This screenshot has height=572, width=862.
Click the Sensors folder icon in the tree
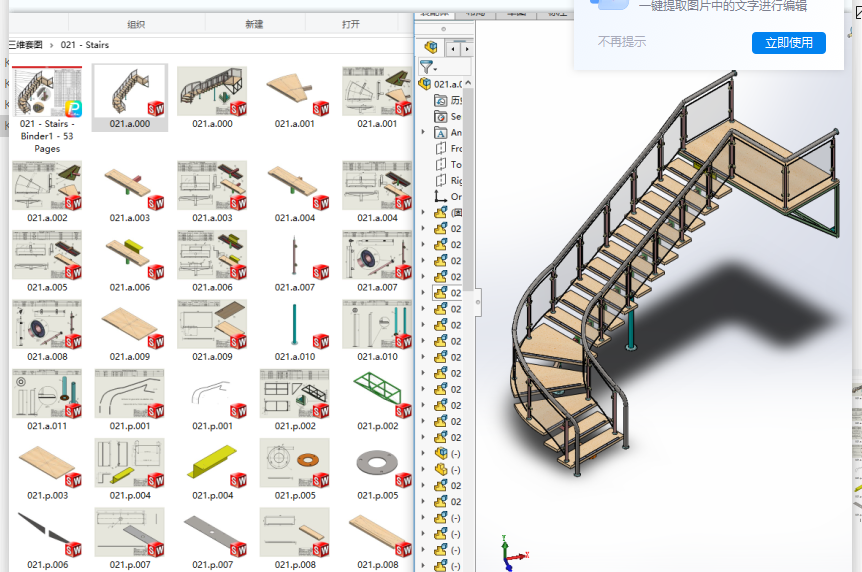point(440,116)
